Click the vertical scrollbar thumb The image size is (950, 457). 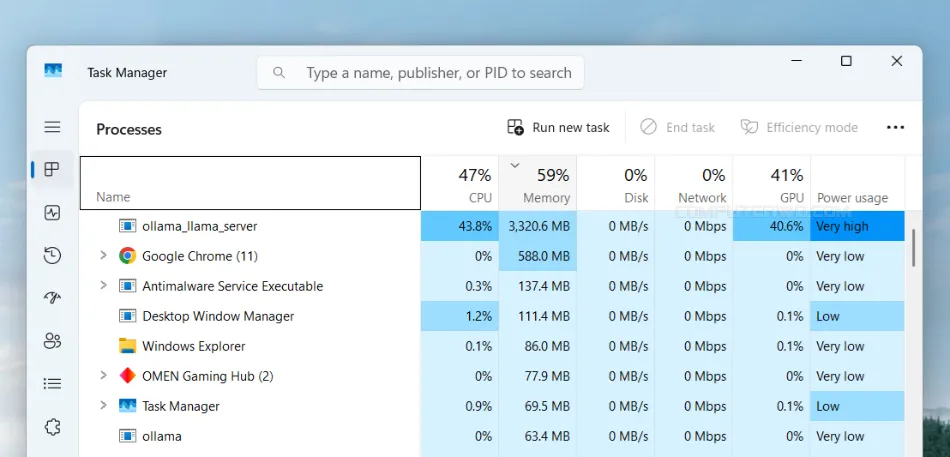coord(914,248)
